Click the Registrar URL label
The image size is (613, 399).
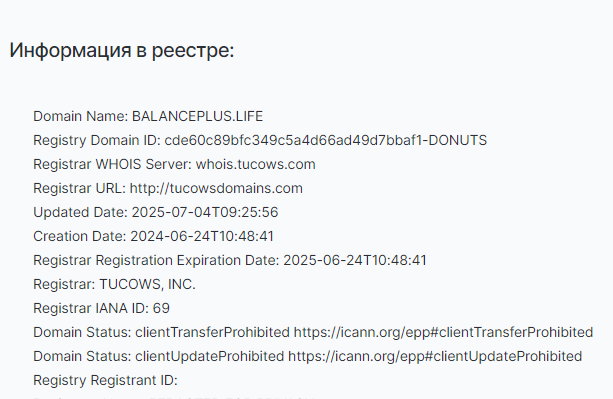(79, 188)
